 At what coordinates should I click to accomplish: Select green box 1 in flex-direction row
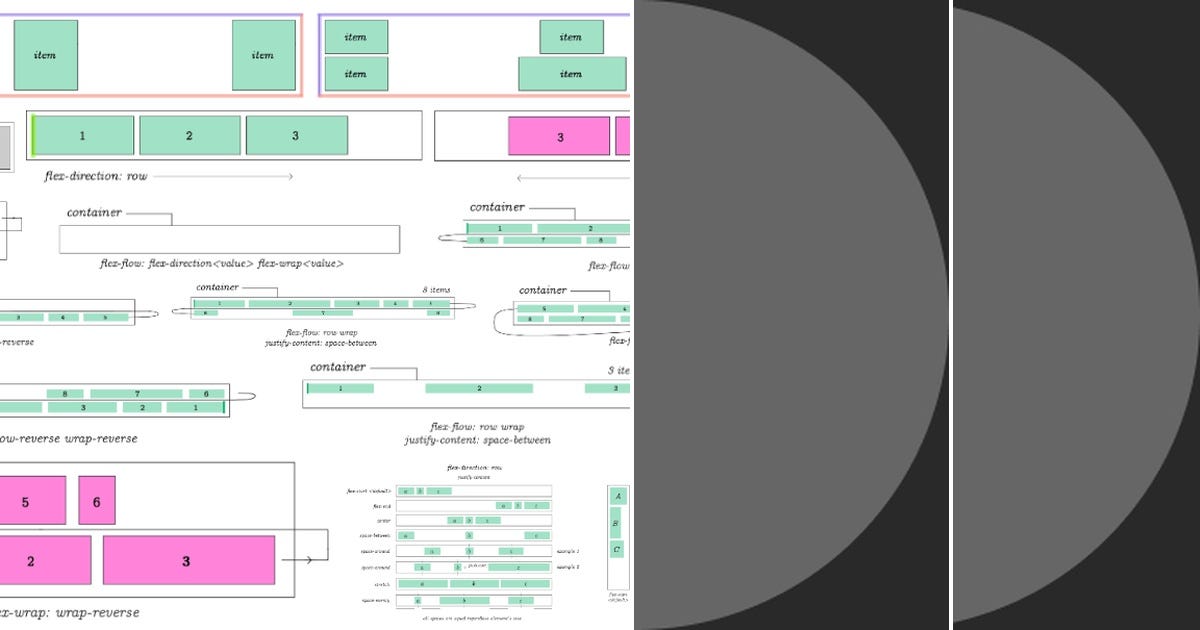tap(81, 135)
